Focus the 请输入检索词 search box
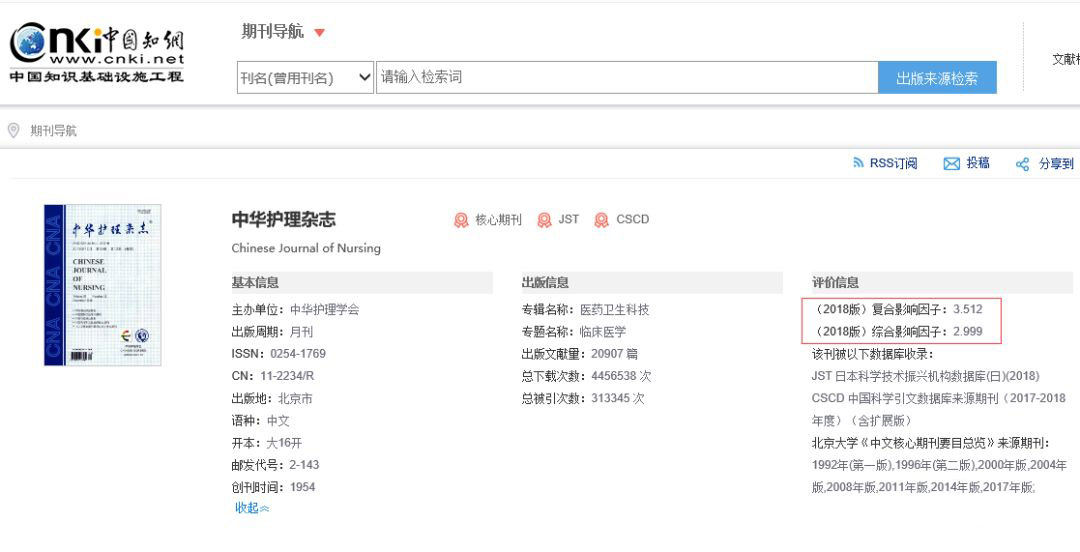The image size is (1080, 552). [627, 77]
